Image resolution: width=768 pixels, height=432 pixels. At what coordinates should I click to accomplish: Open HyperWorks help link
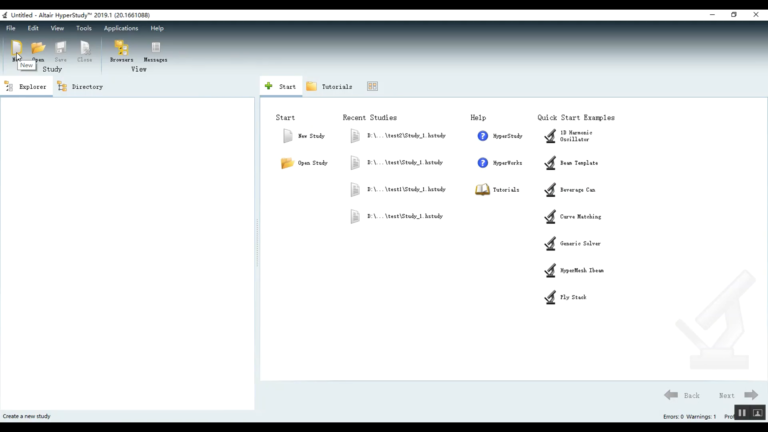coord(500,163)
